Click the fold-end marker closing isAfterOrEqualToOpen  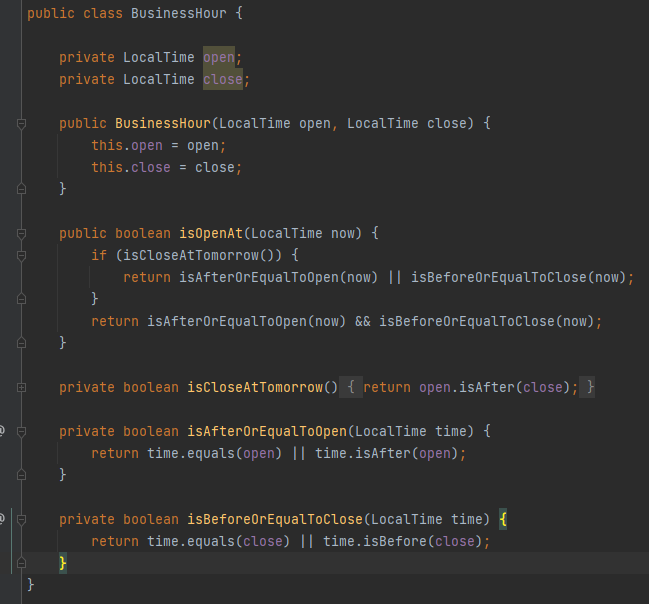pyautogui.click(x=22, y=475)
